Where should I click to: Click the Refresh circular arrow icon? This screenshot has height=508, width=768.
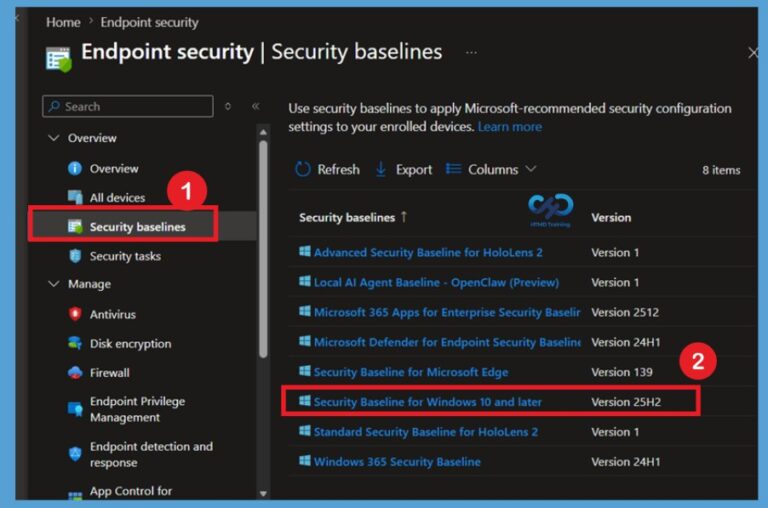coord(303,169)
